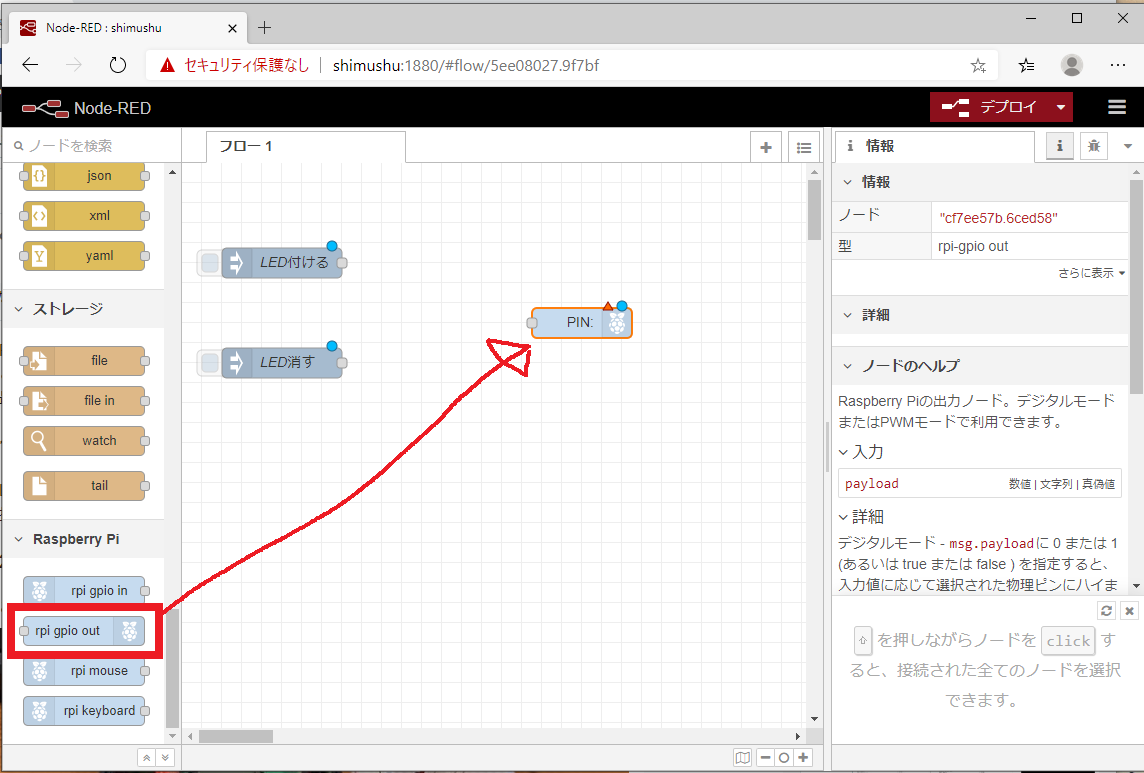The height and width of the screenshot is (773, 1144).
Task: Zoom out the workspace
Action: 765,758
